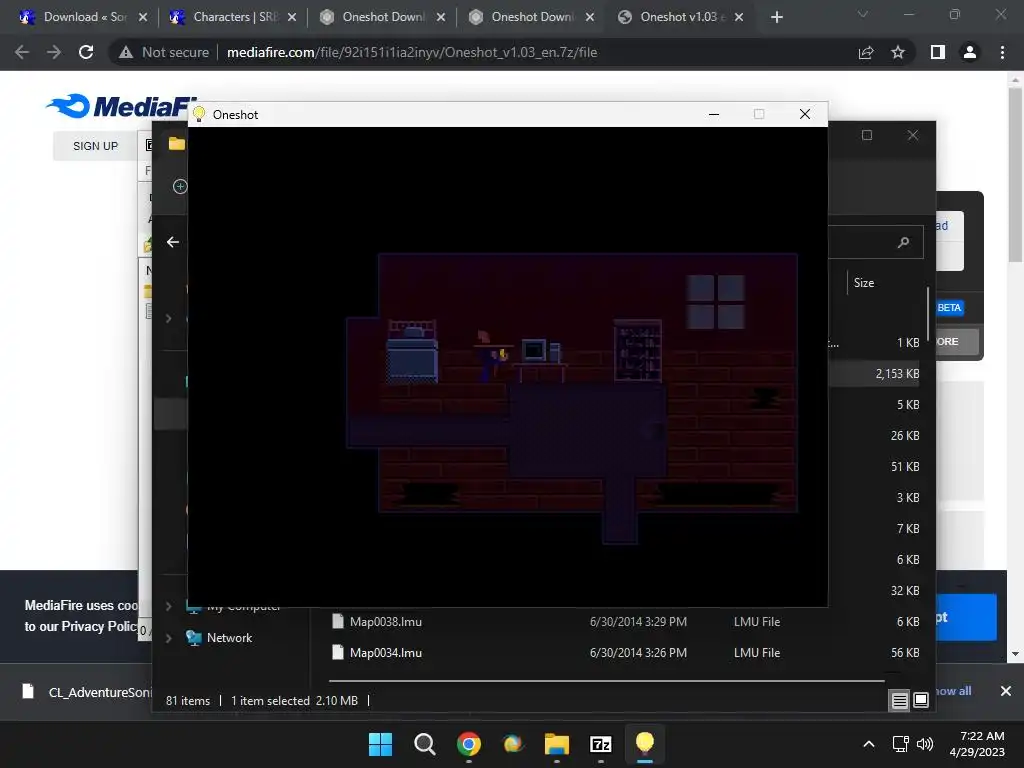The height and width of the screenshot is (768, 1024).
Task: Open Chrome tab search chevron
Action: (863, 14)
